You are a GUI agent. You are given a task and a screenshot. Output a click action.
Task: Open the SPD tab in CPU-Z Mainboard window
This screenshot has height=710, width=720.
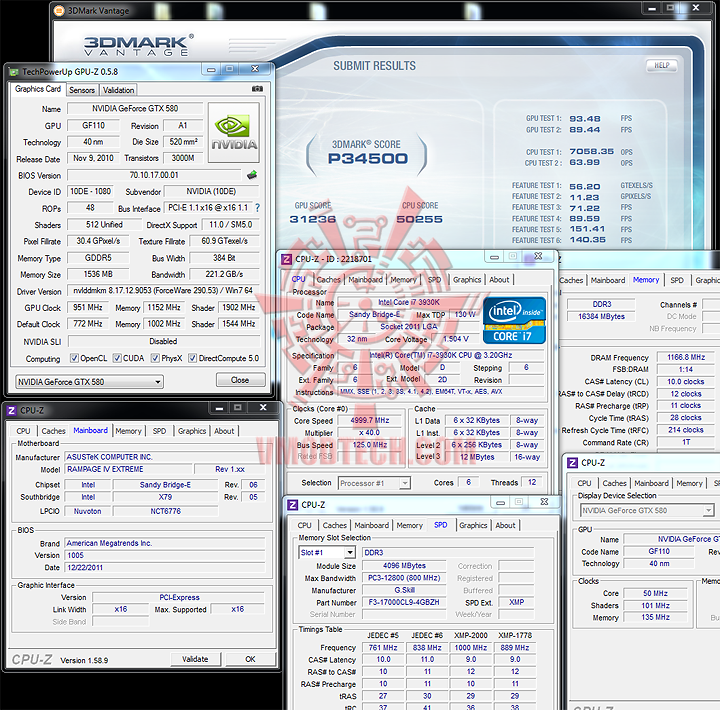coord(159,431)
